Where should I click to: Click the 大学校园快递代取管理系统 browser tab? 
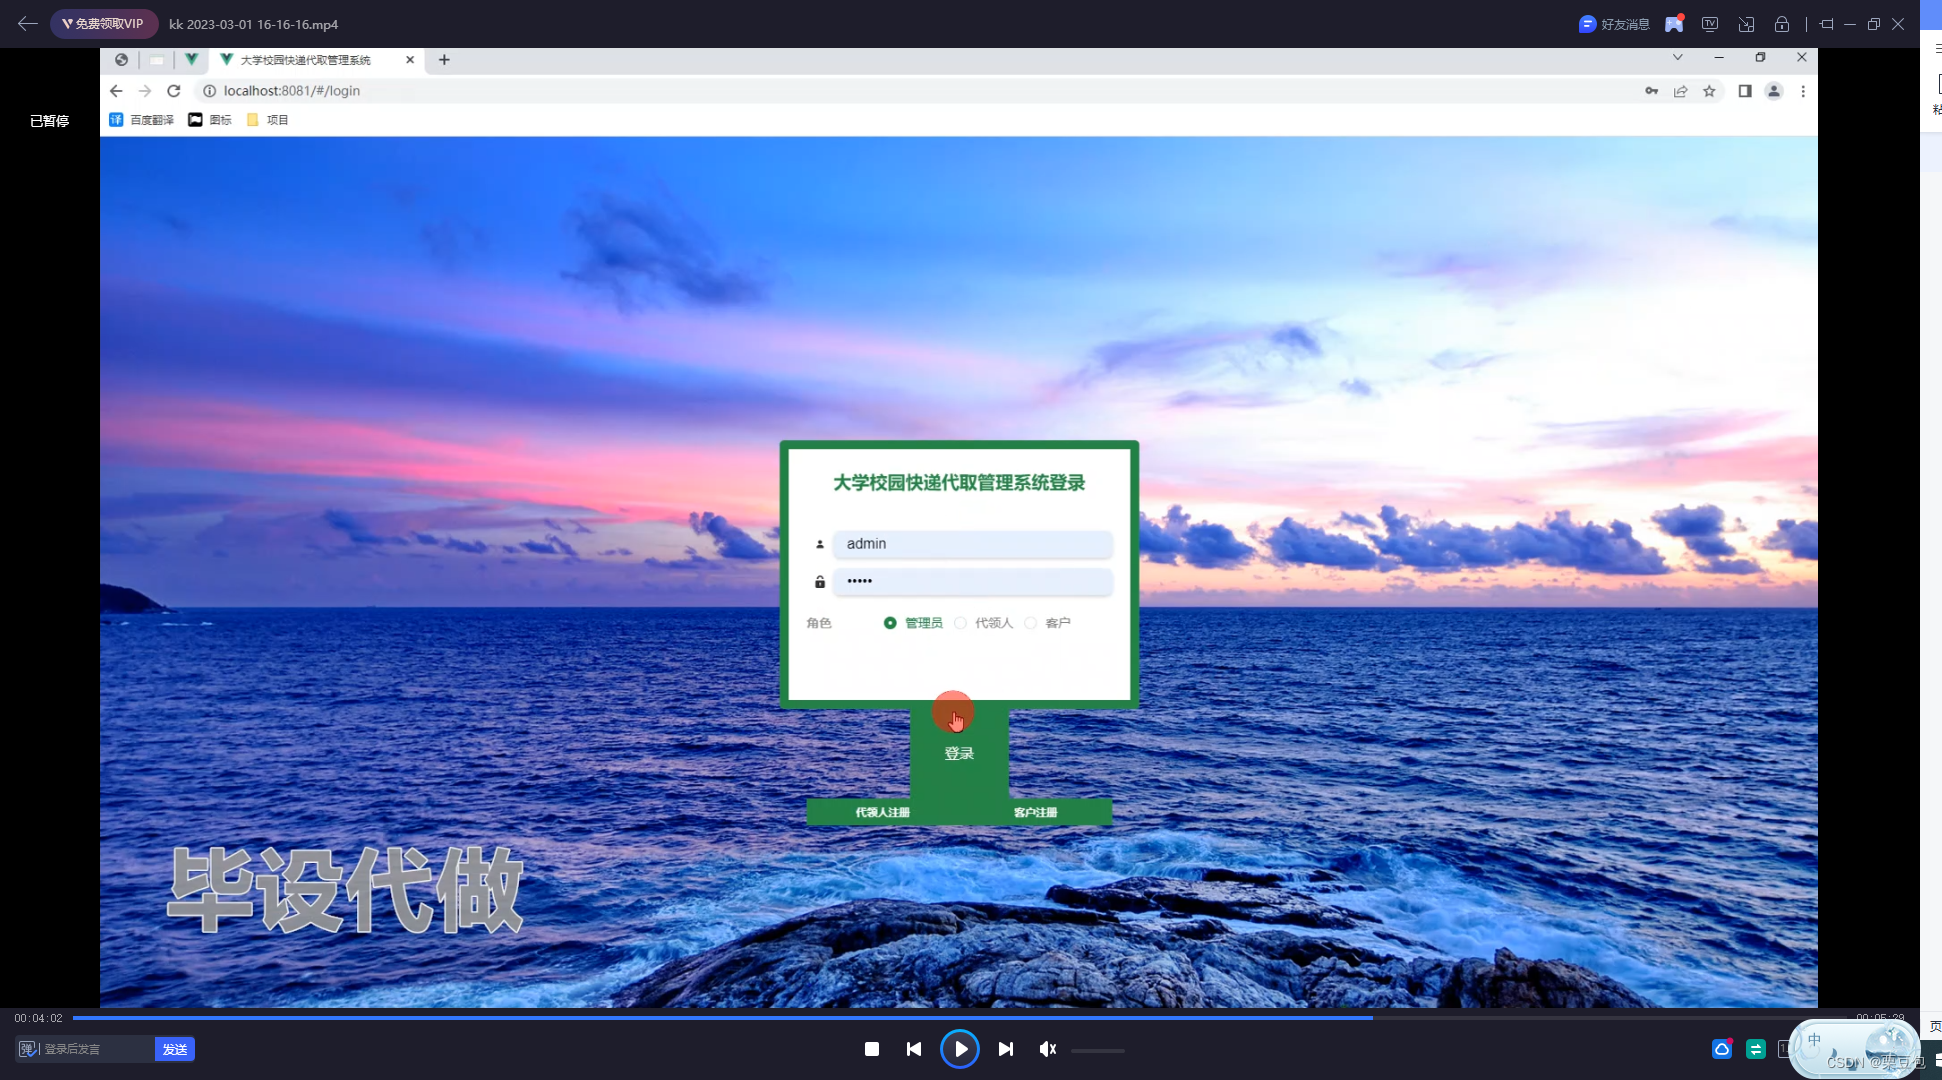(305, 60)
